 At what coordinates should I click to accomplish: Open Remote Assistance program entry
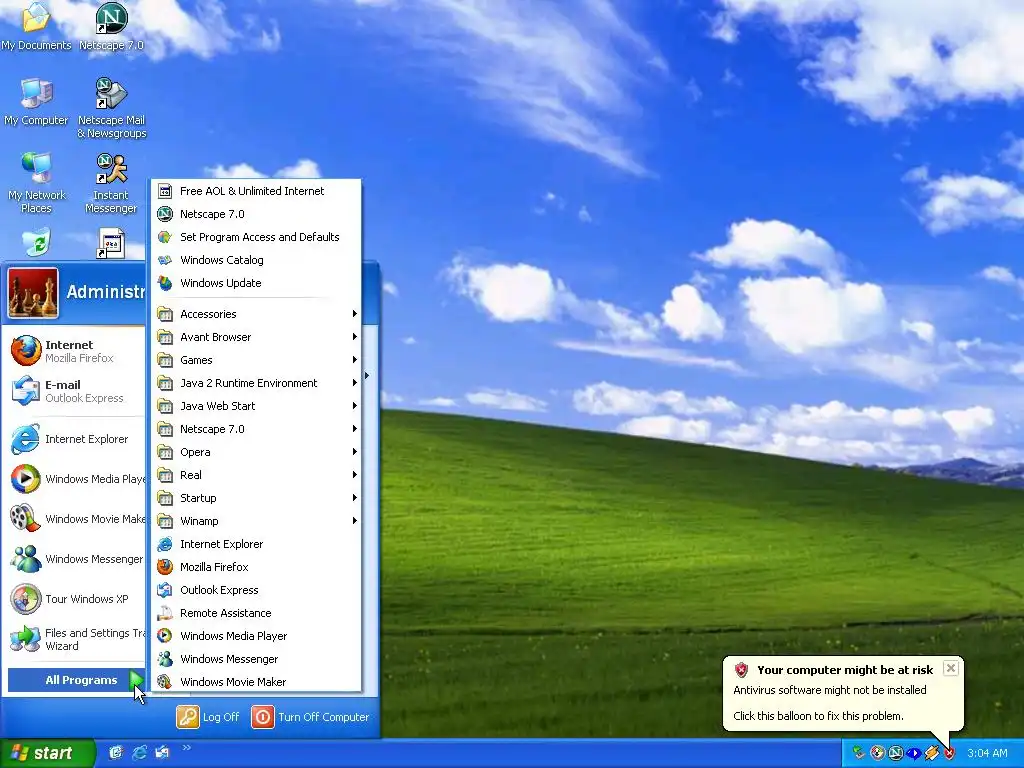pyautogui.click(x=256, y=613)
